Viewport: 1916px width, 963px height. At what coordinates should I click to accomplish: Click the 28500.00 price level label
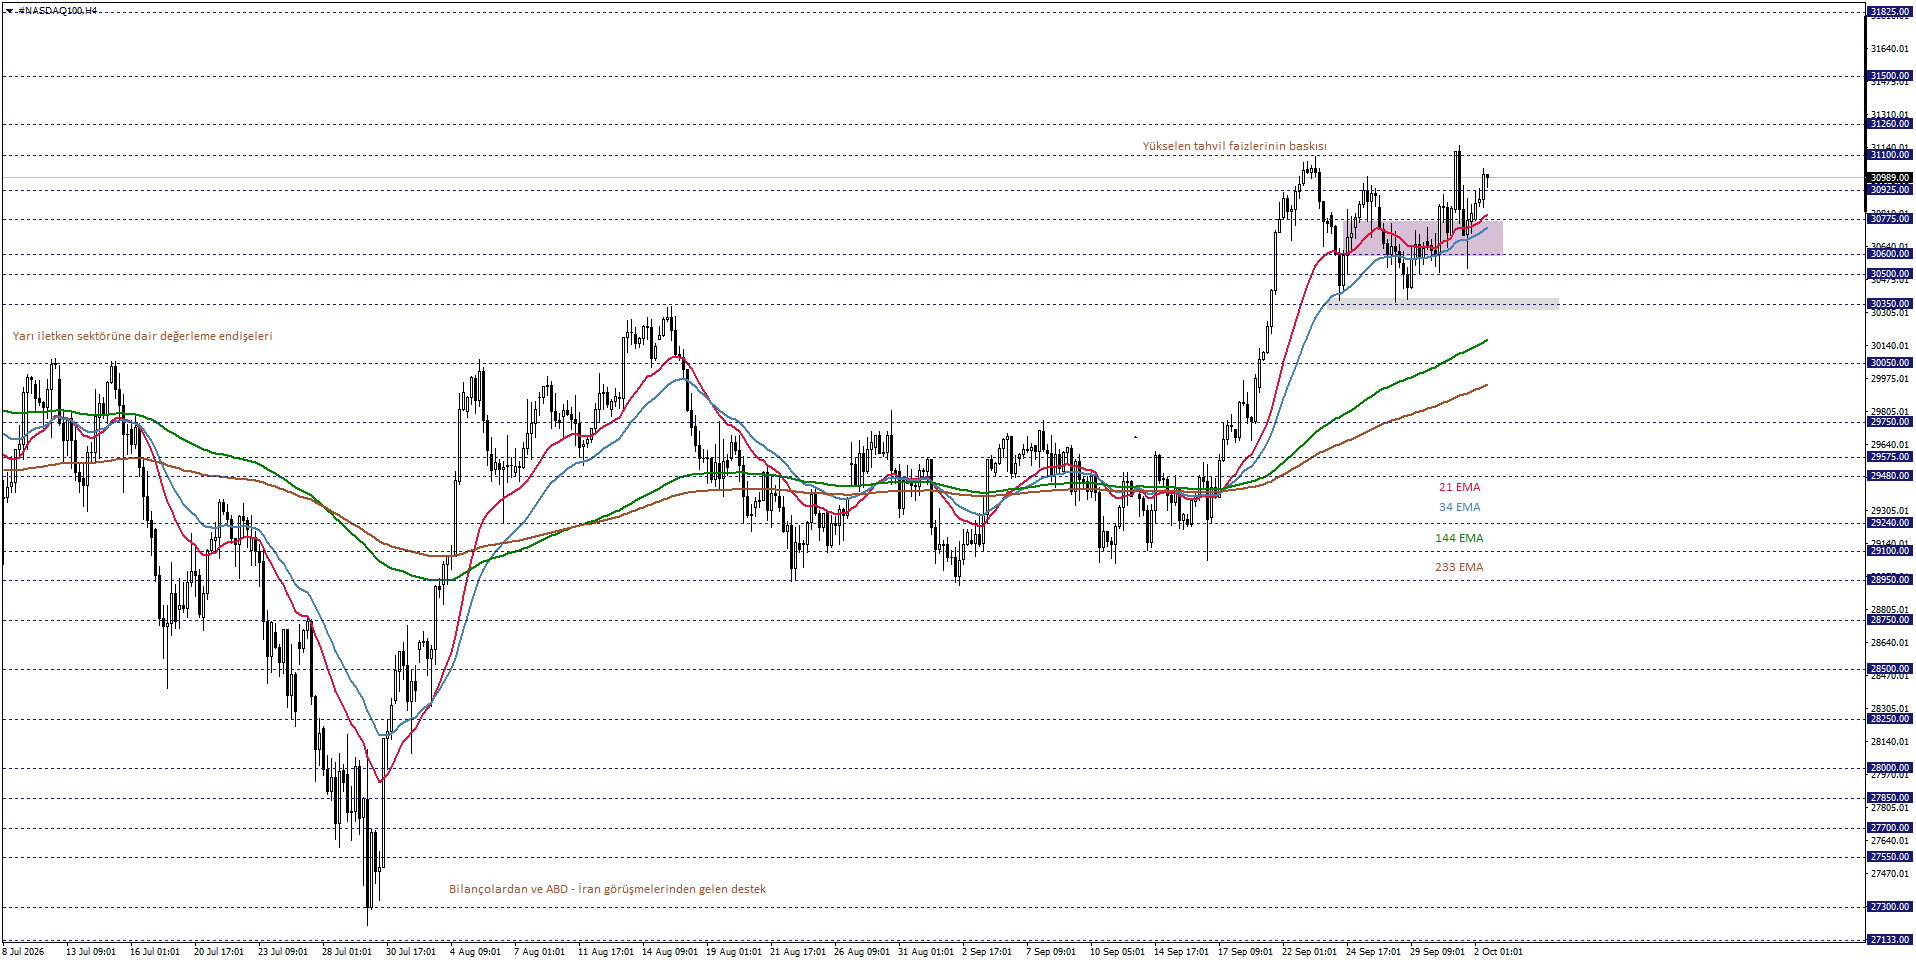click(x=1890, y=669)
